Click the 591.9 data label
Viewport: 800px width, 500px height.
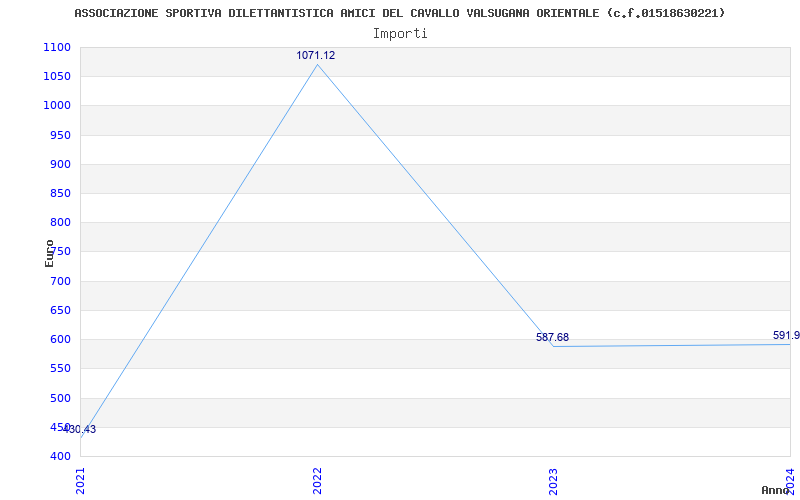(786, 335)
